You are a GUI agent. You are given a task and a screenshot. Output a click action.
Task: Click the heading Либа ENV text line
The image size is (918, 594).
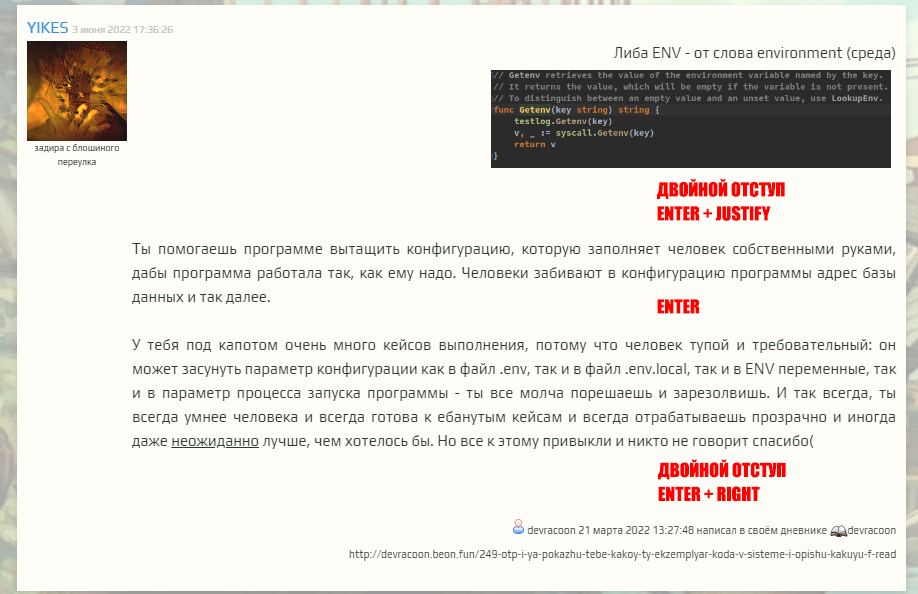(754, 53)
